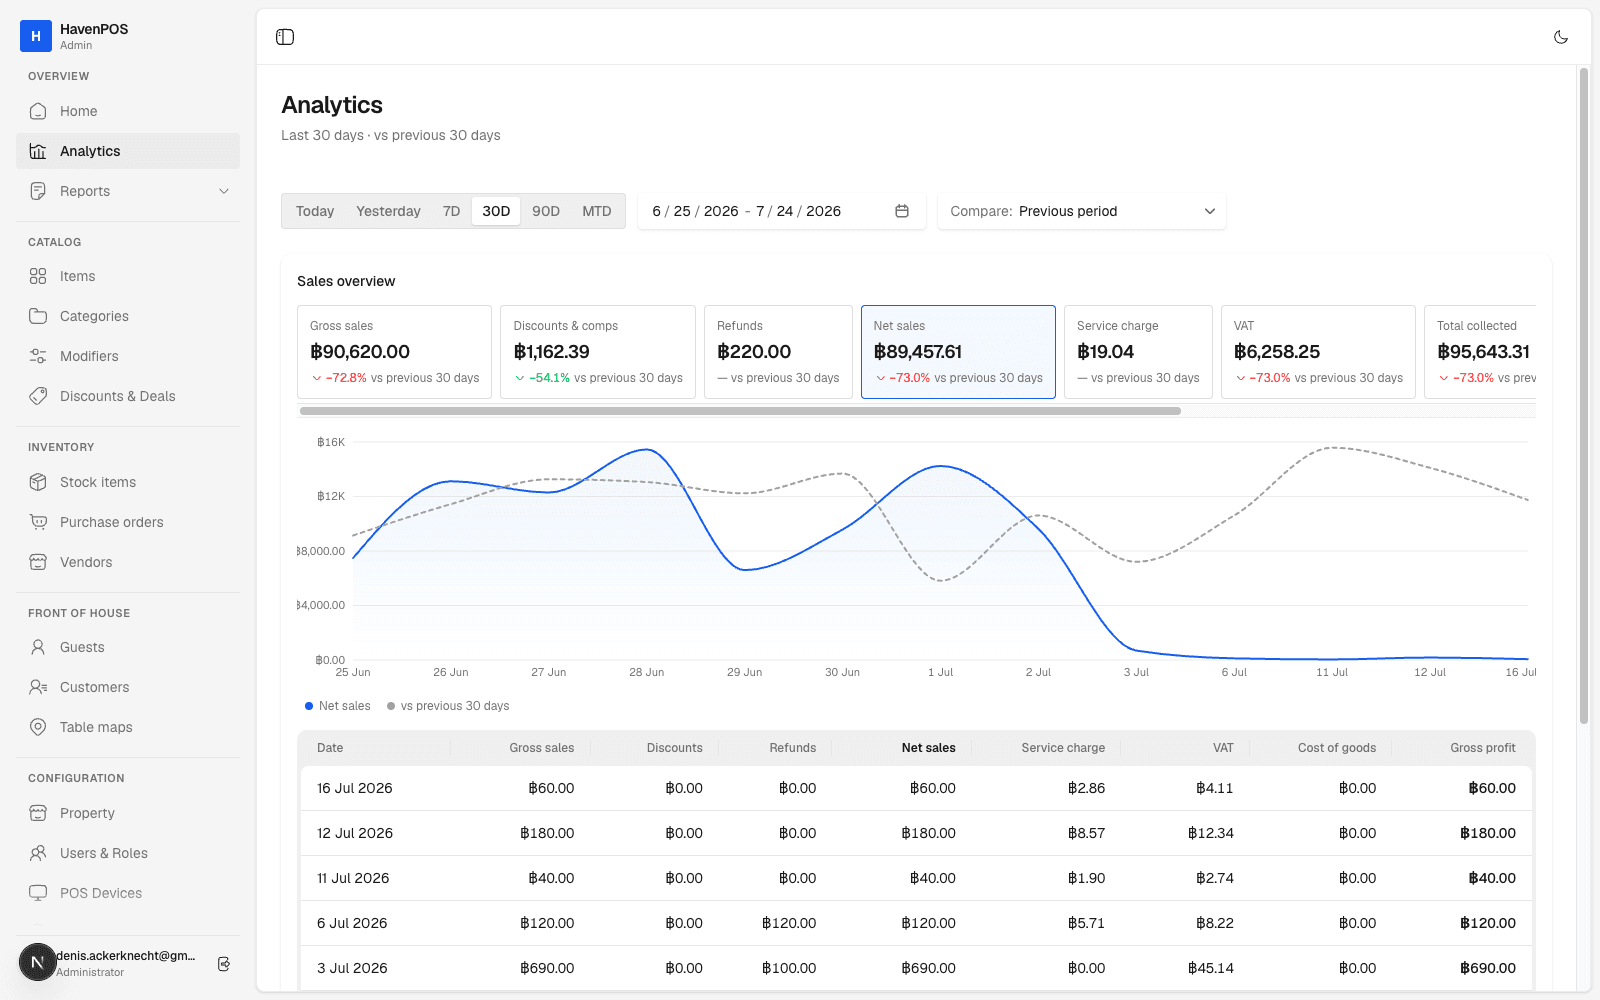Select the Gross sales metric card
1600x1000 pixels.
(x=394, y=352)
